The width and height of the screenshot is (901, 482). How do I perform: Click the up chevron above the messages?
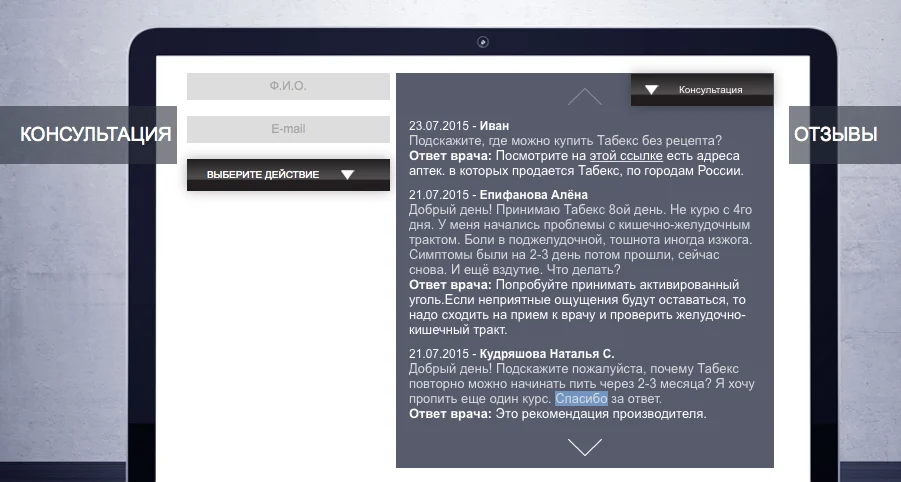584,97
